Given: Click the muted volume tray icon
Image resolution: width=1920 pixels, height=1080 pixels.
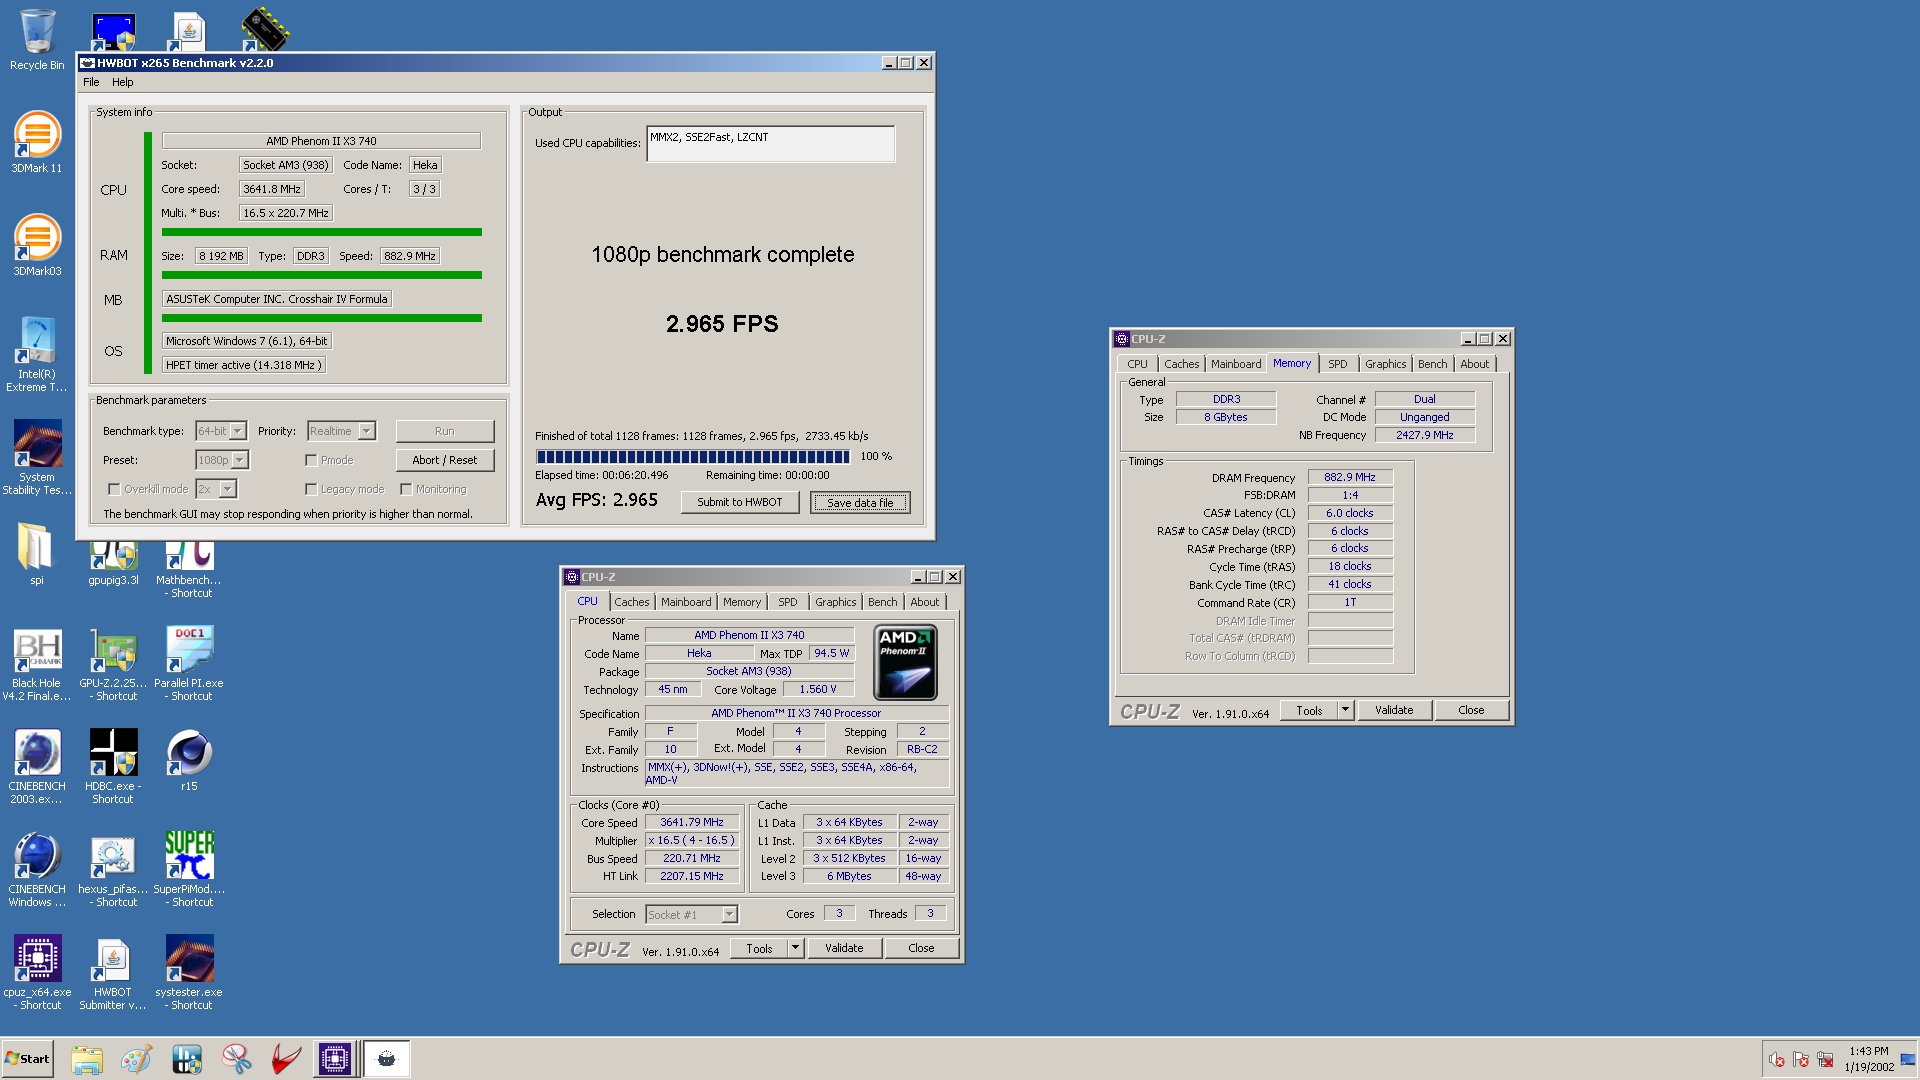Looking at the screenshot, I should click(x=1777, y=1059).
